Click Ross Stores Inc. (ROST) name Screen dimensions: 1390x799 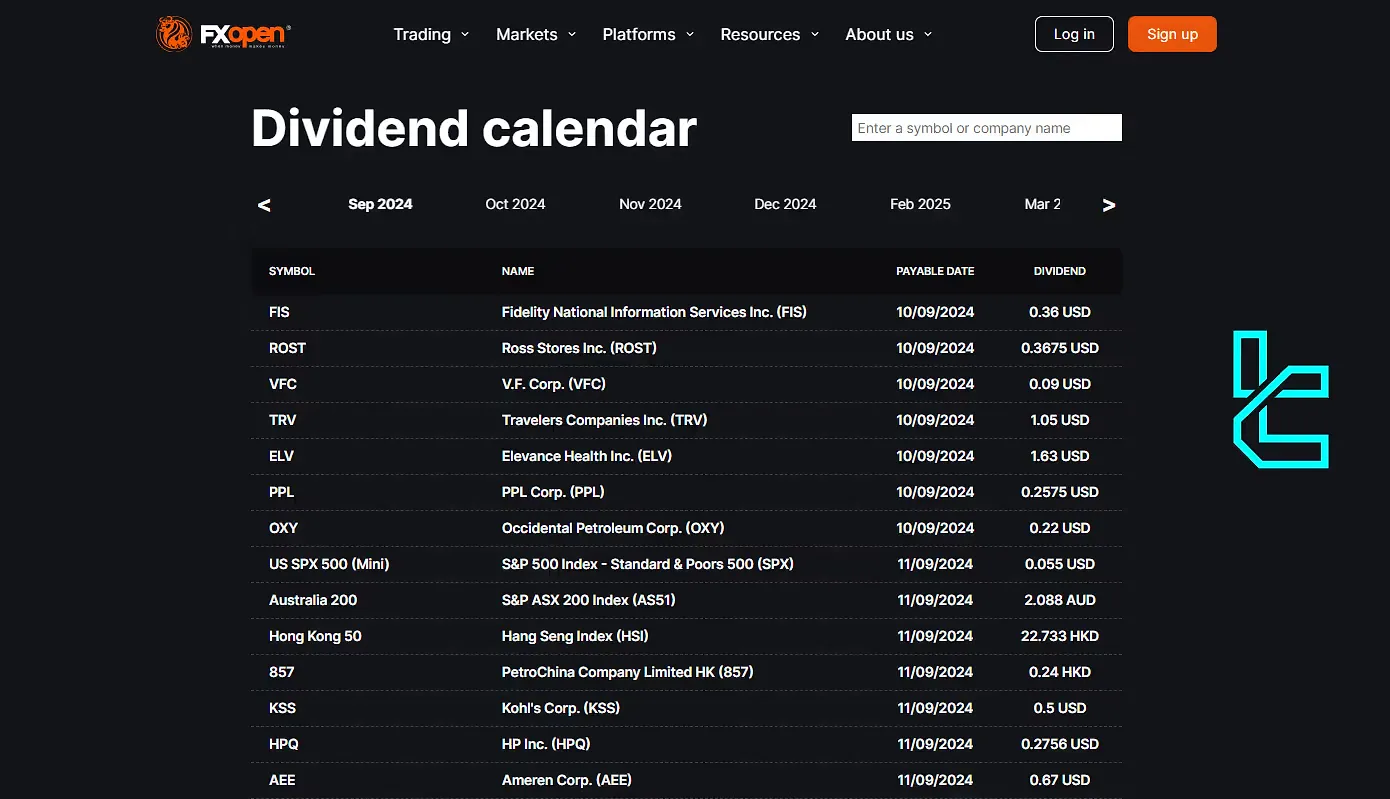coord(579,348)
